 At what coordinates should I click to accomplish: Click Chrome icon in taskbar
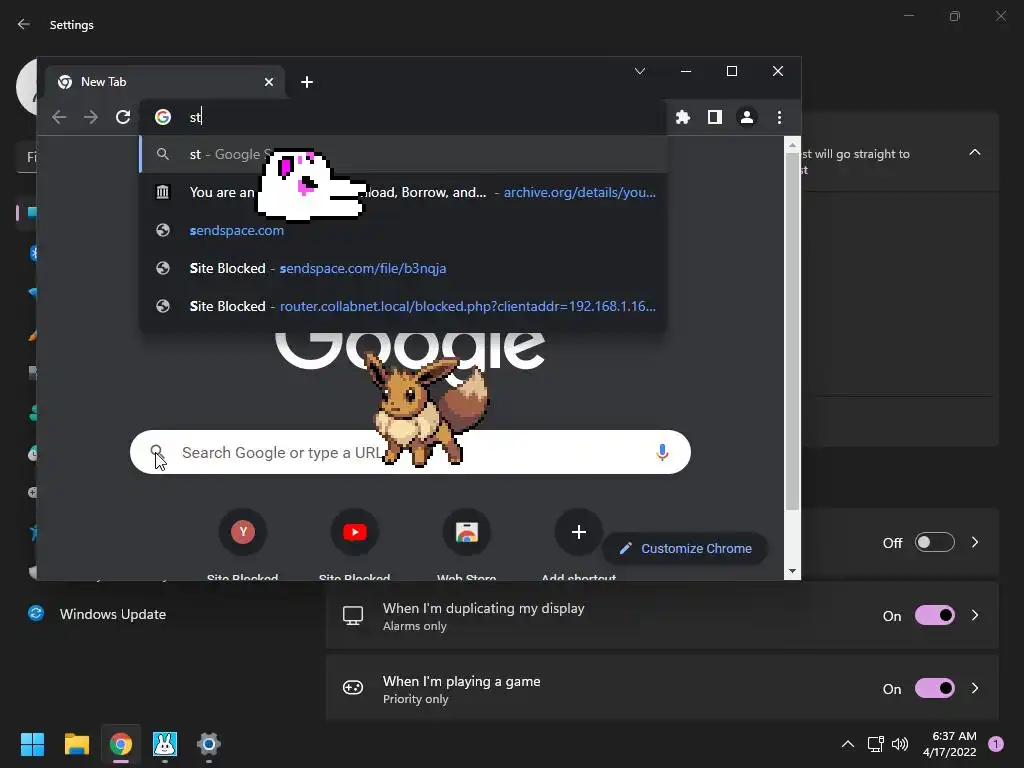click(121, 744)
